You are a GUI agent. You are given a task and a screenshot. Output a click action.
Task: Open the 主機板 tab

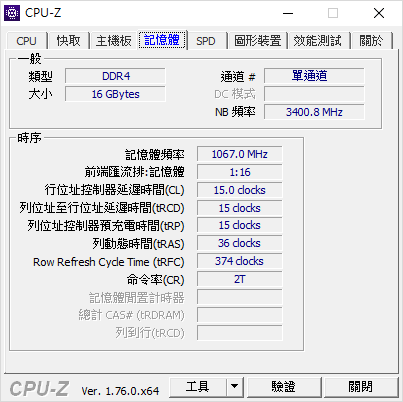(x=114, y=41)
